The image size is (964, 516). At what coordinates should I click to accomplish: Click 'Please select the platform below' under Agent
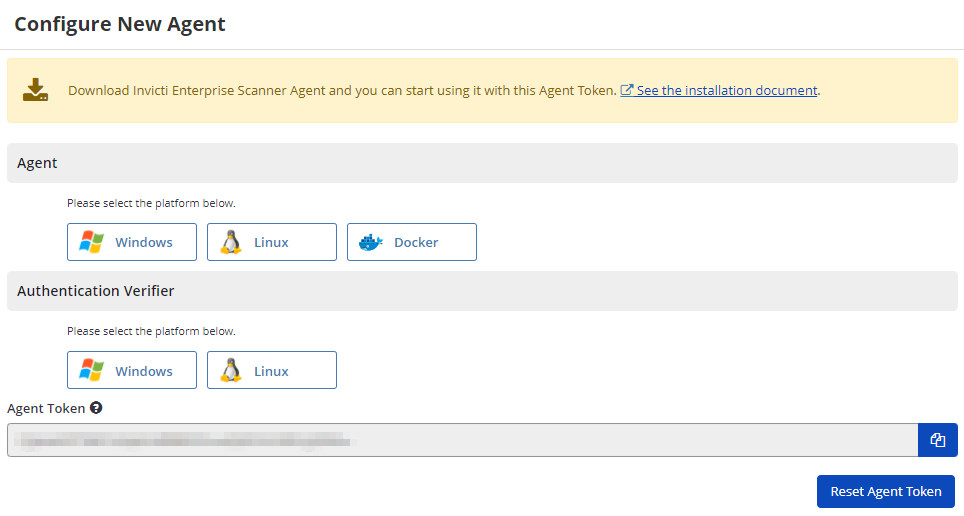click(151, 203)
